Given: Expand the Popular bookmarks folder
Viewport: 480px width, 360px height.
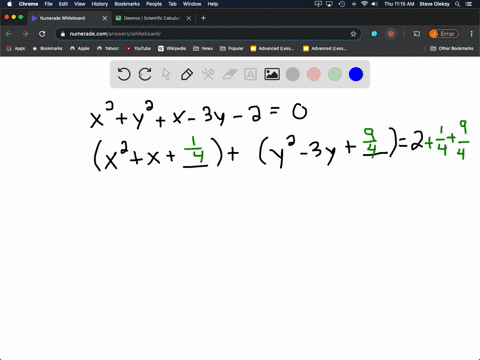Looking at the screenshot, I should click(232, 48).
